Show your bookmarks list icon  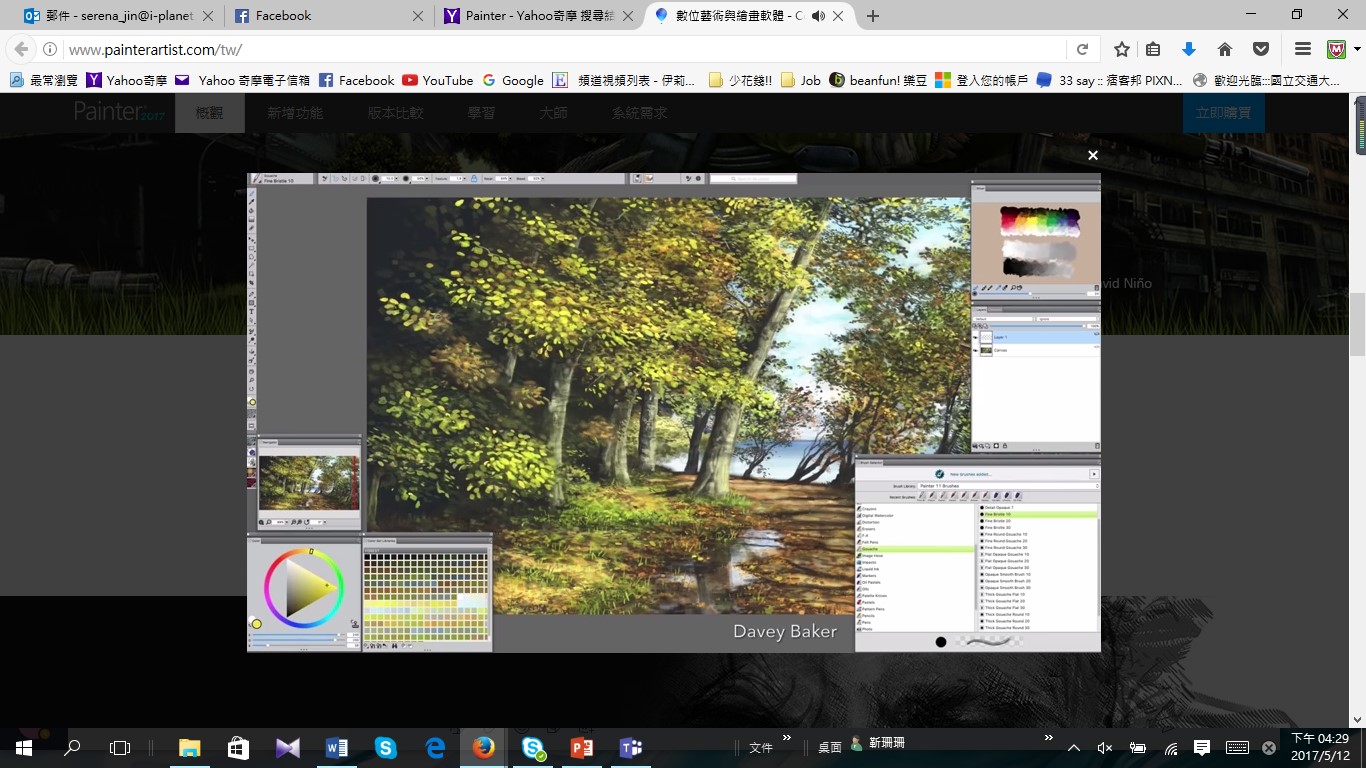(1153, 49)
